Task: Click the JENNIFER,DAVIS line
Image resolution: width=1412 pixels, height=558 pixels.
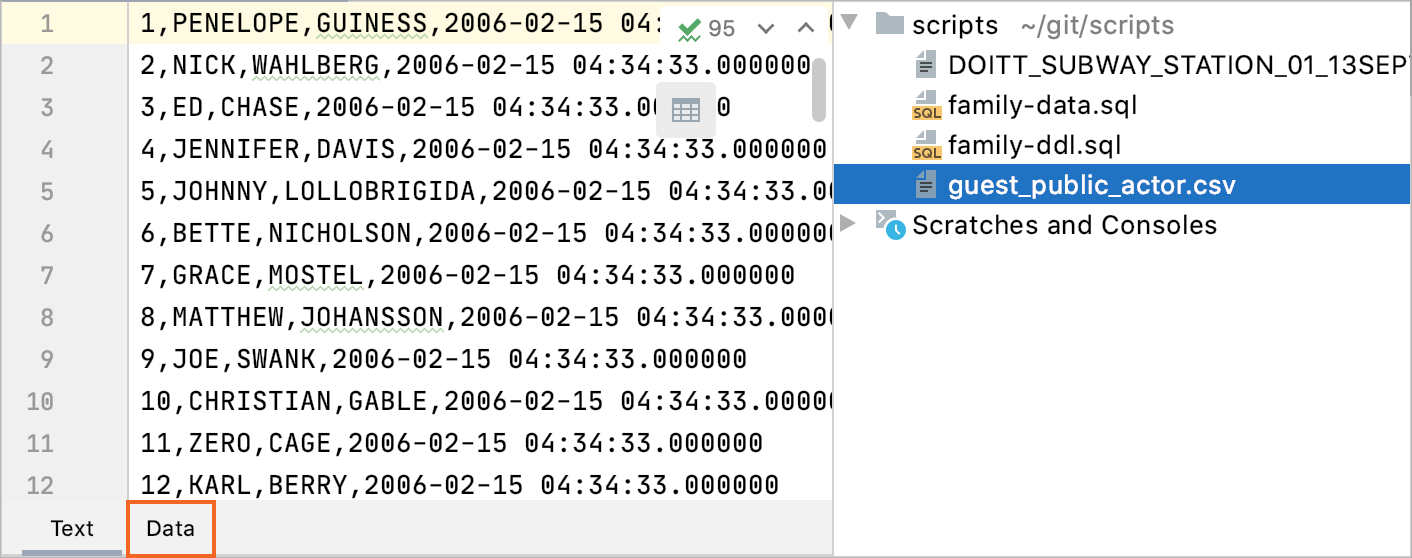Action: [x=483, y=150]
